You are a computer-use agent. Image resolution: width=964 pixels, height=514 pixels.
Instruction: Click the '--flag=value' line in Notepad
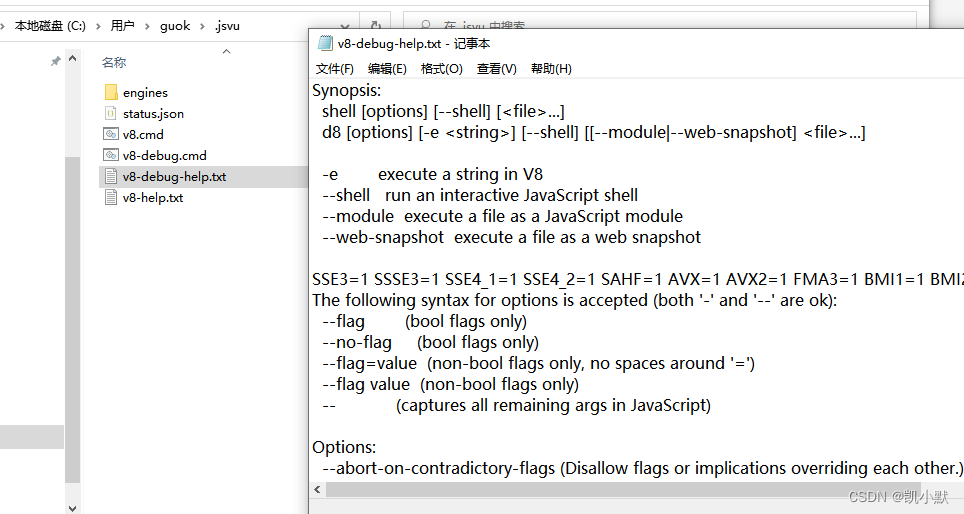point(538,363)
